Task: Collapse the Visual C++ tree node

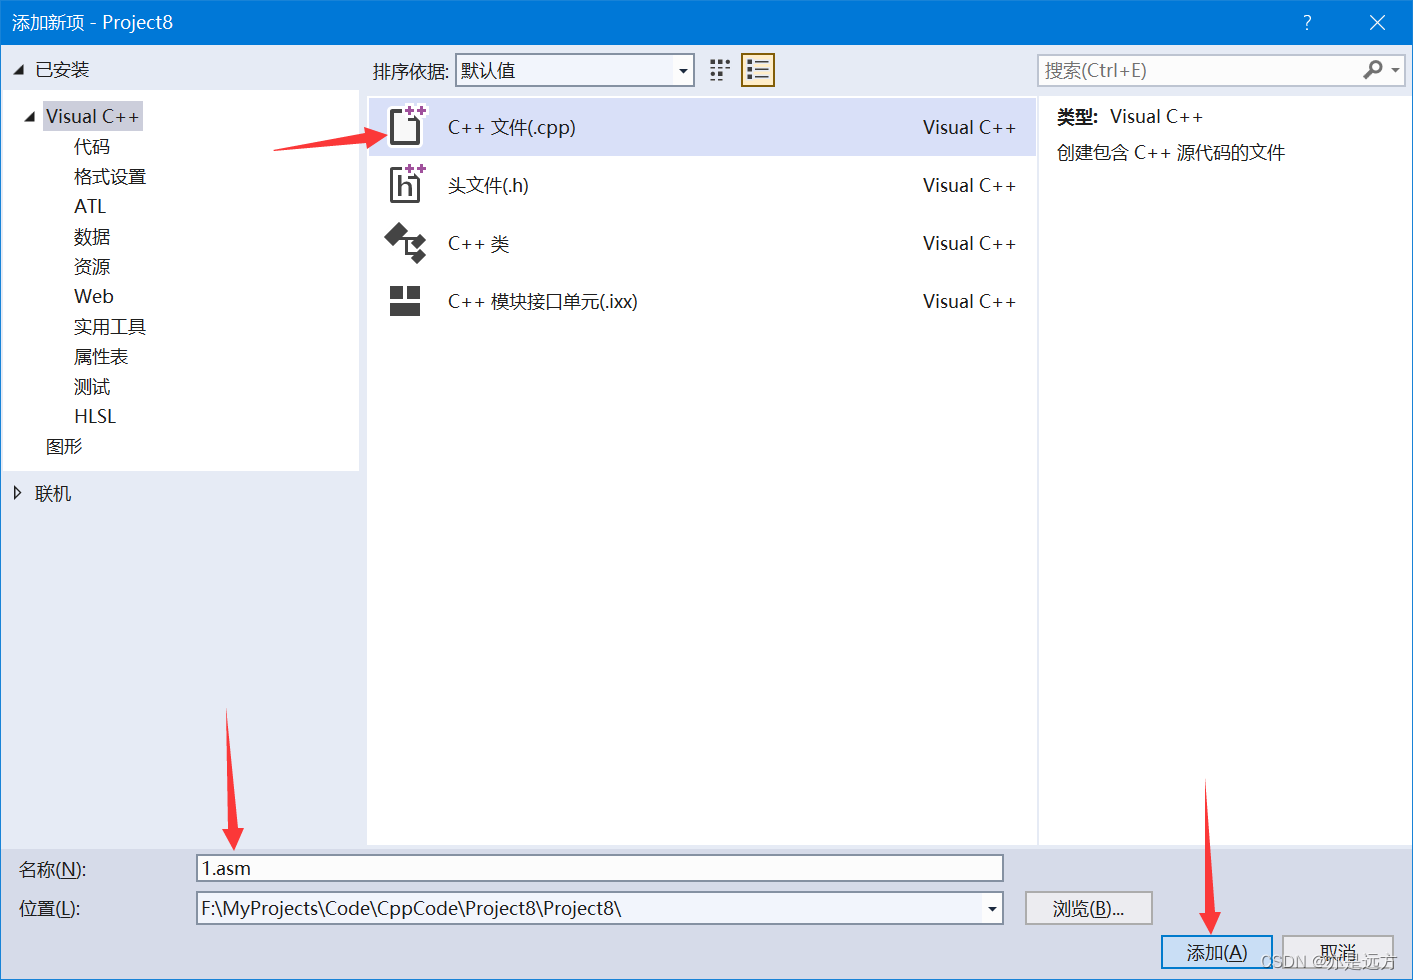Action: pyautogui.click(x=30, y=117)
